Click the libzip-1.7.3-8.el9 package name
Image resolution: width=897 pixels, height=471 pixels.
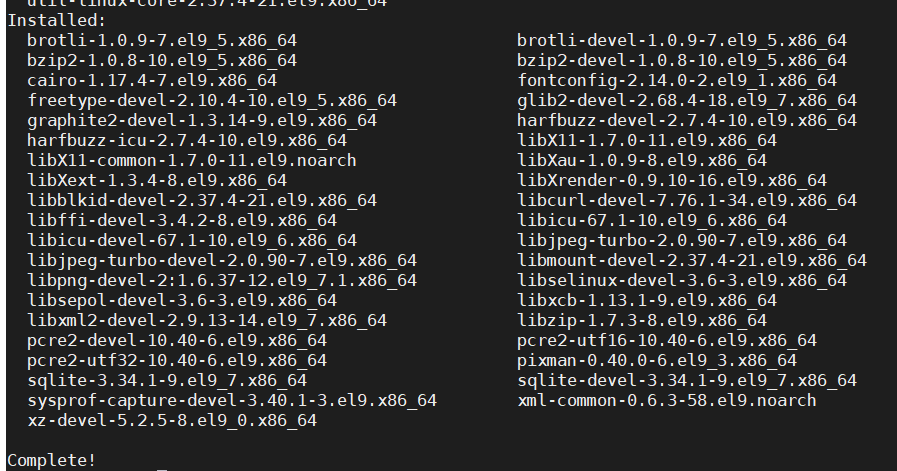tap(641, 320)
